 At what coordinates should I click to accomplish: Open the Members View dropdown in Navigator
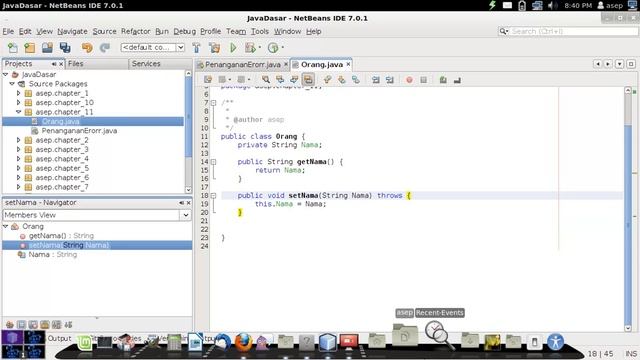(x=185, y=215)
